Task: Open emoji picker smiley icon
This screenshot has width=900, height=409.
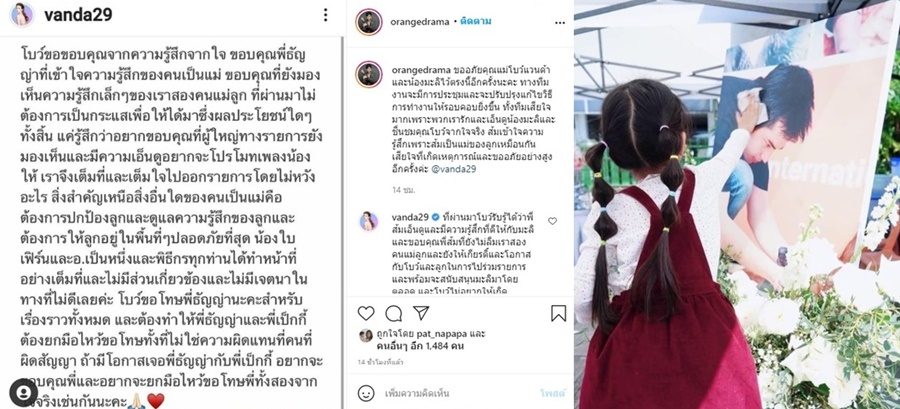Action: point(366,394)
